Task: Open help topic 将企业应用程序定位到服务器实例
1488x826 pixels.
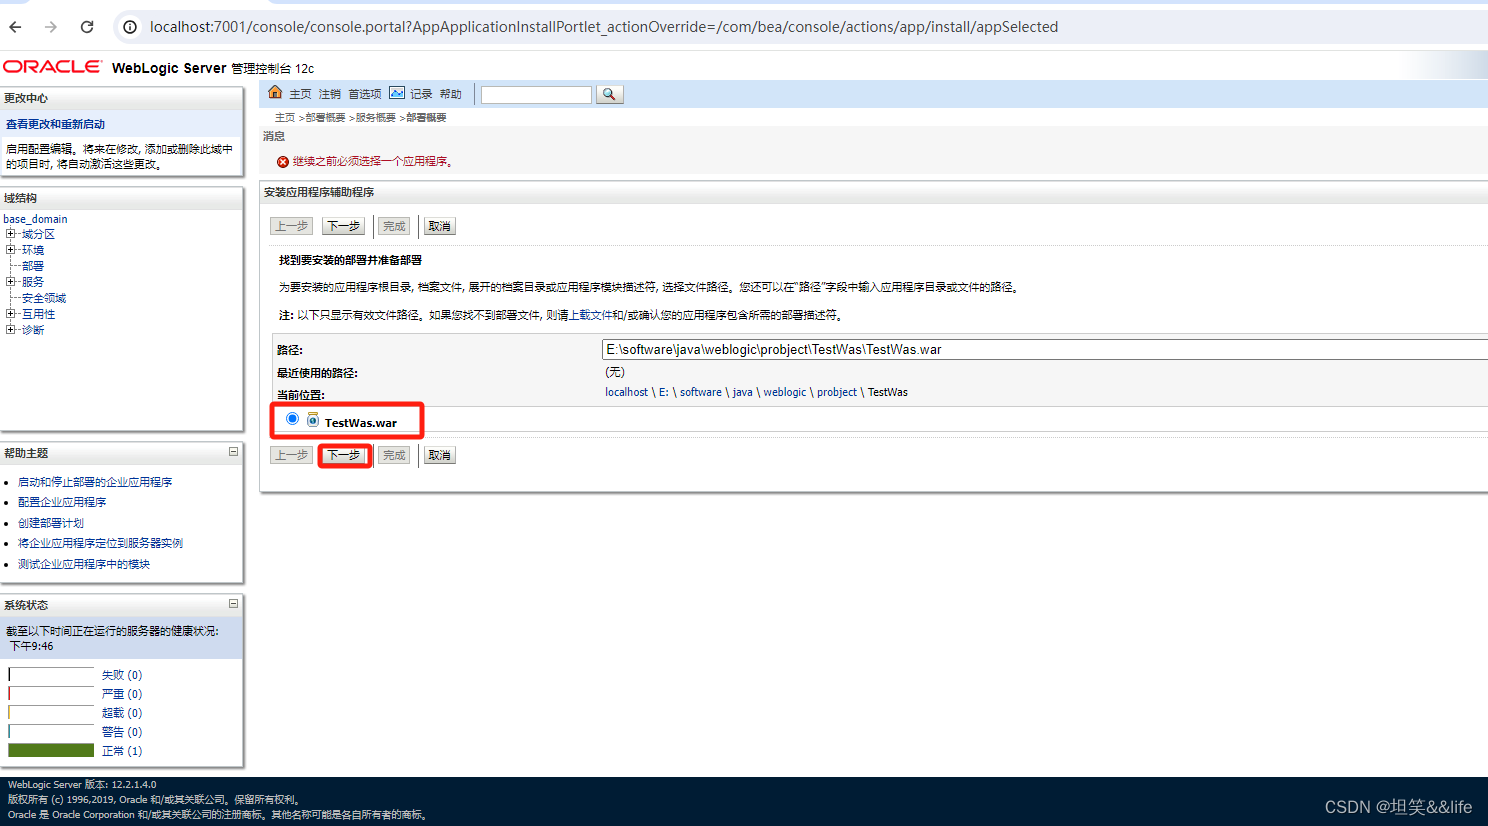Action: [100, 543]
